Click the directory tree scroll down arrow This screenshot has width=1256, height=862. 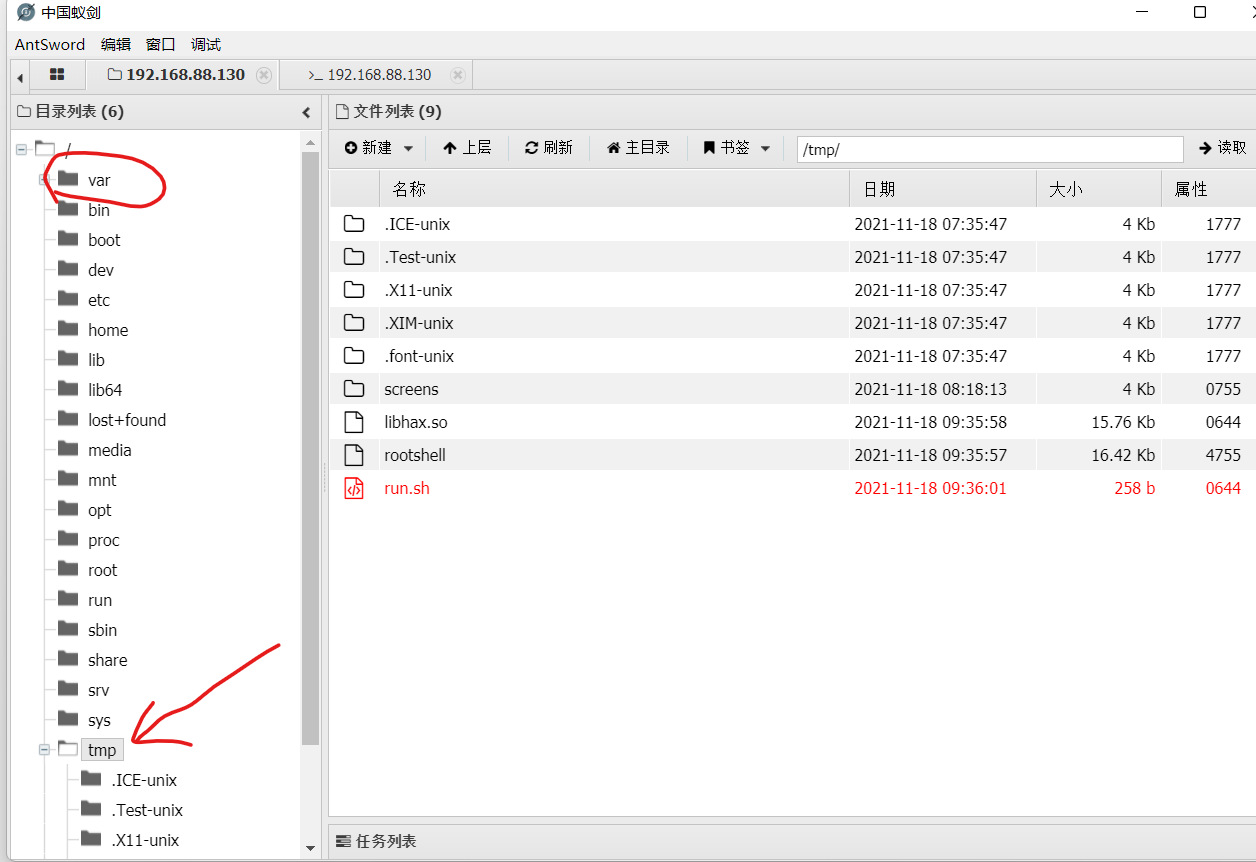click(x=310, y=848)
